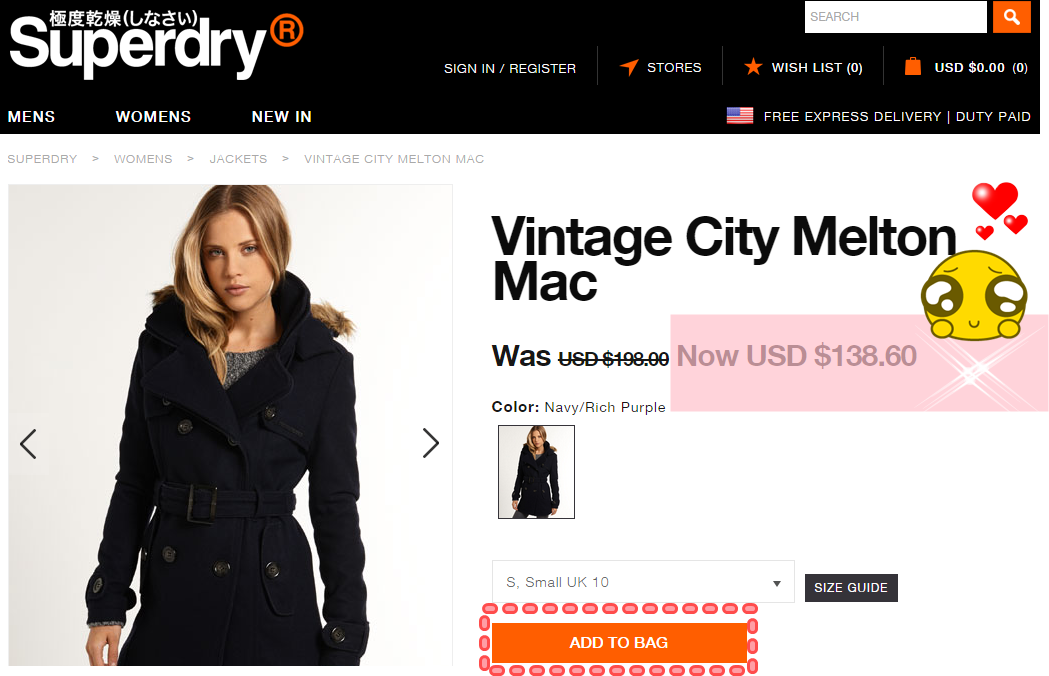Click the Superdry logo

pyautogui.click(x=156, y=44)
